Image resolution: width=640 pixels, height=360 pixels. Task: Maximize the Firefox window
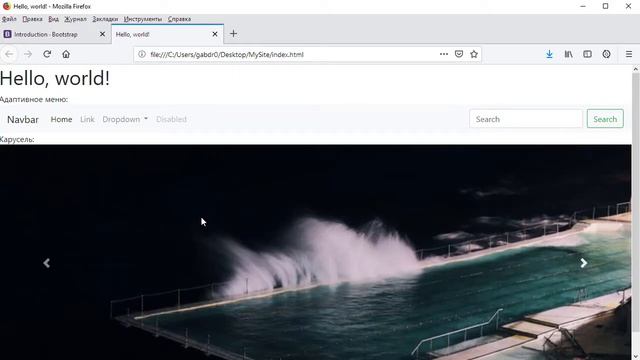605,6
